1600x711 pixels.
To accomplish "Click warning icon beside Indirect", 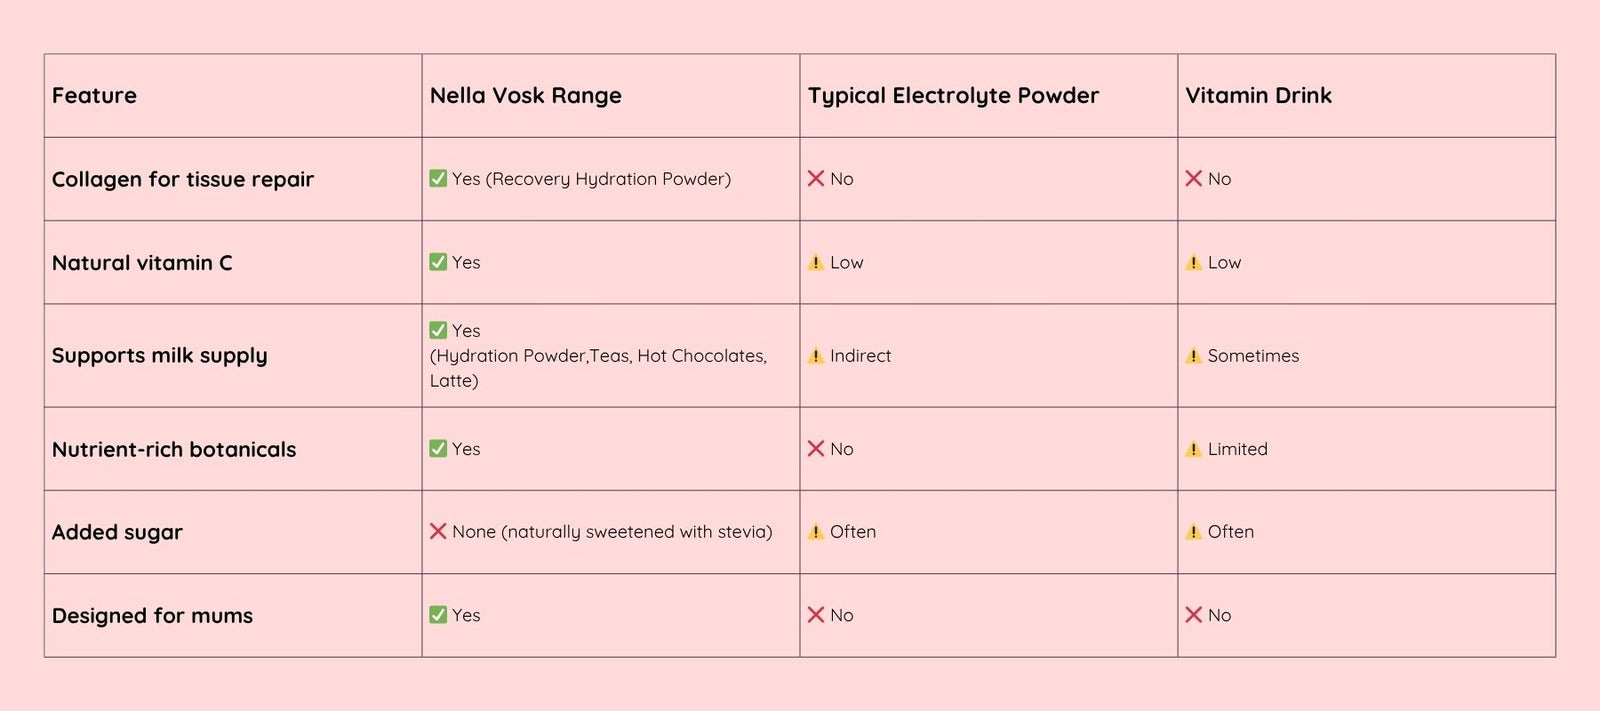I will [x=816, y=356].
